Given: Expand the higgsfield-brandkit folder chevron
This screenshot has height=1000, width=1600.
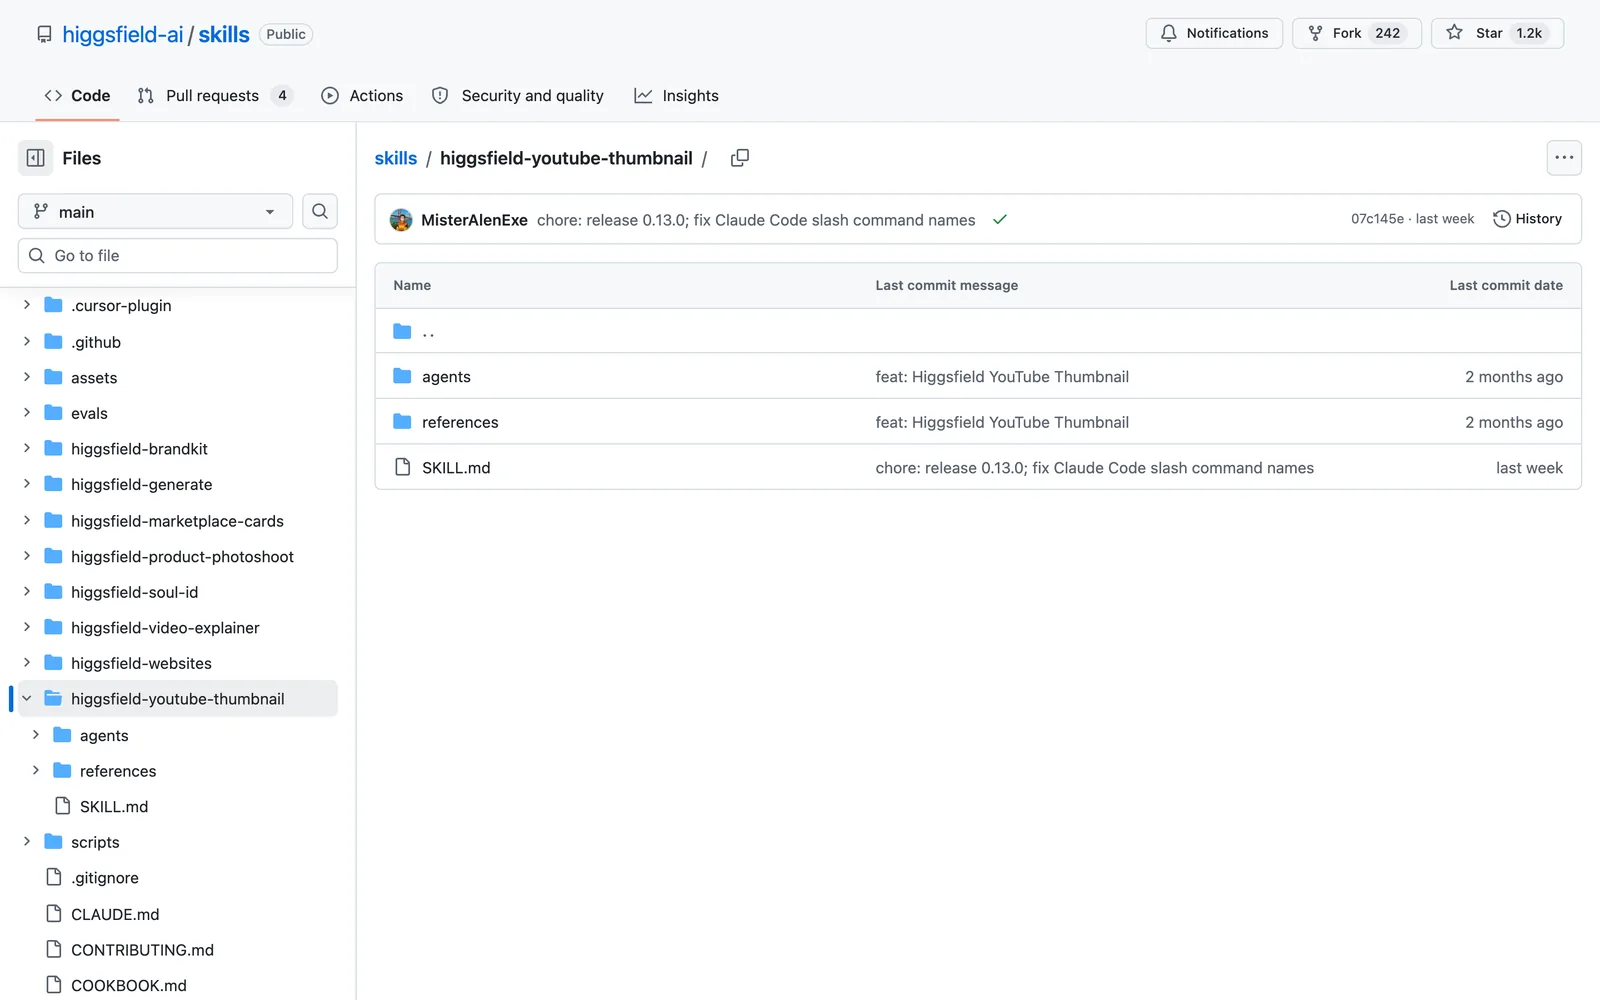Looking at the screenshot, I should [27, 448].
